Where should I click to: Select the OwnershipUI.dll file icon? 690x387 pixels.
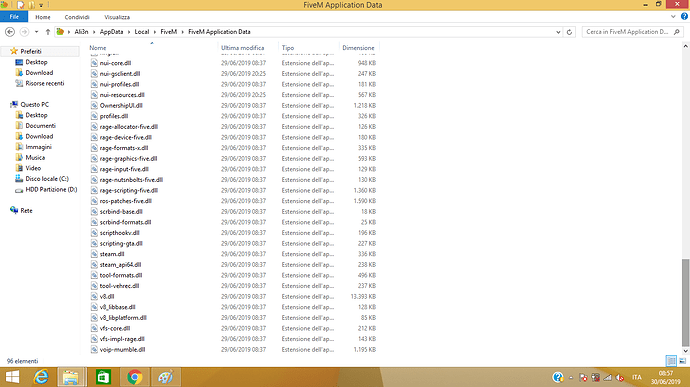[94, 105]
